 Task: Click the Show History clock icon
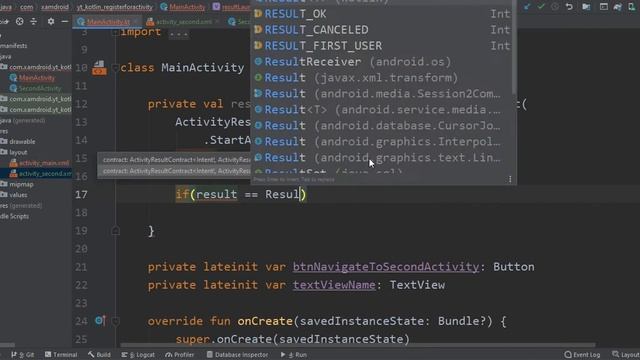click(555, 7)
